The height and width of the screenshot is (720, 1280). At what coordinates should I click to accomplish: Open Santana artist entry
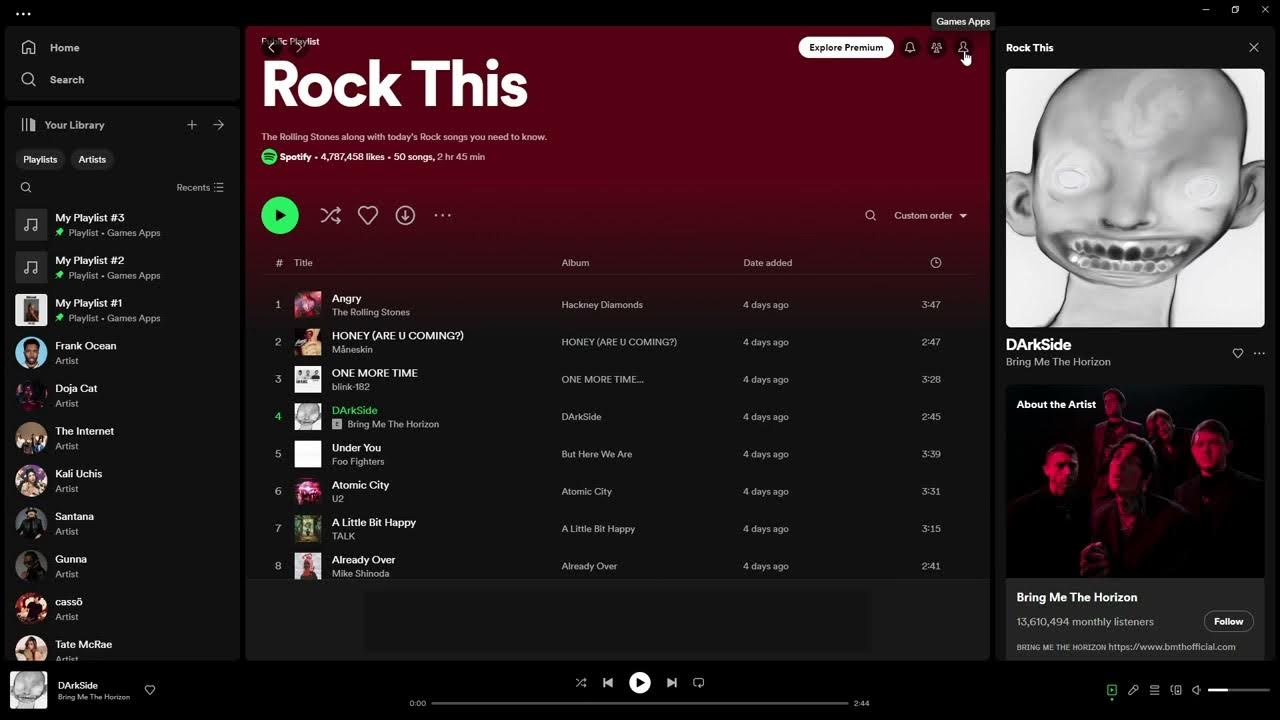(122, 523)
